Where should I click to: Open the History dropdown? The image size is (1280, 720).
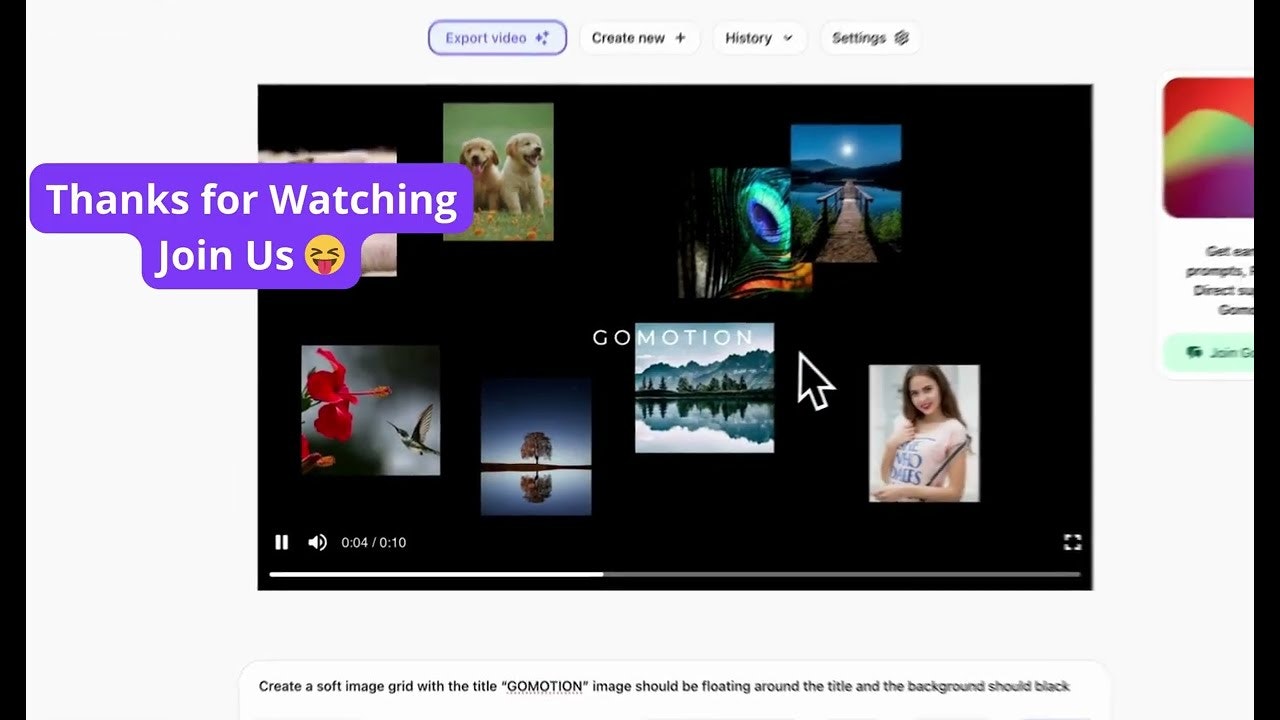759,38
